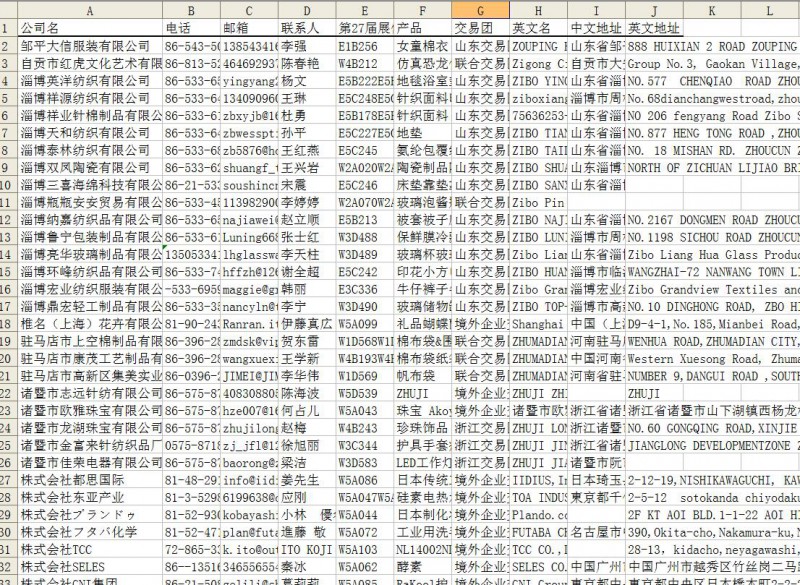Viewport: 800px width, 585px height.
Task: Click the 交易团 header cell
Action: (x=481, y=28)
